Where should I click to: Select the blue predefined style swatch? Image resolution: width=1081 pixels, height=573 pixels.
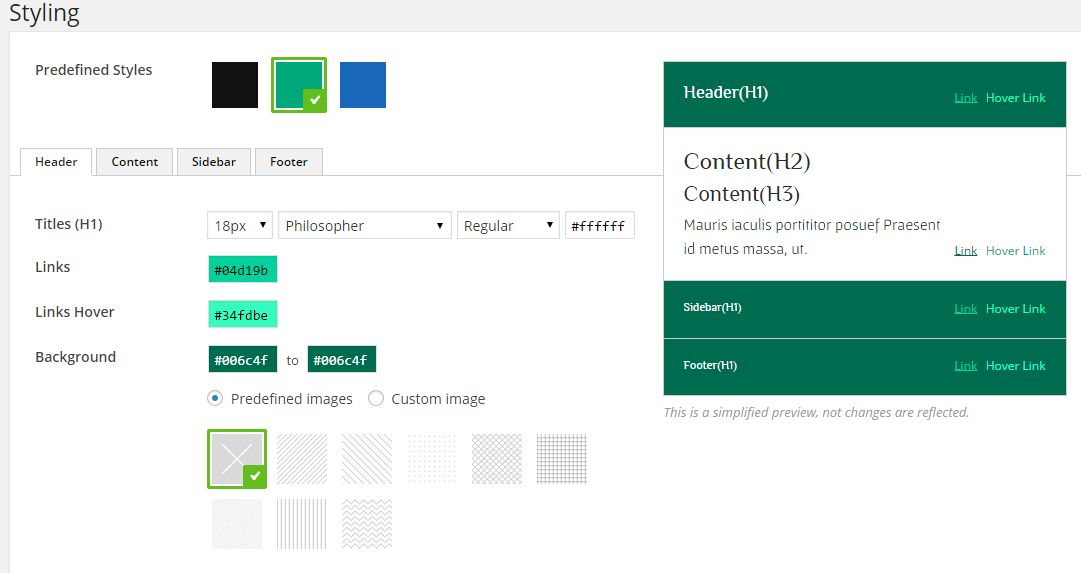363,85
